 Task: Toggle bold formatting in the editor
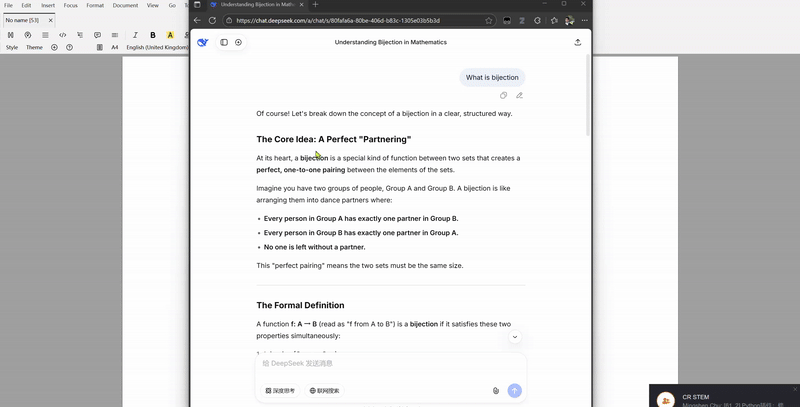pyautogui.click(x=153, y=35)
